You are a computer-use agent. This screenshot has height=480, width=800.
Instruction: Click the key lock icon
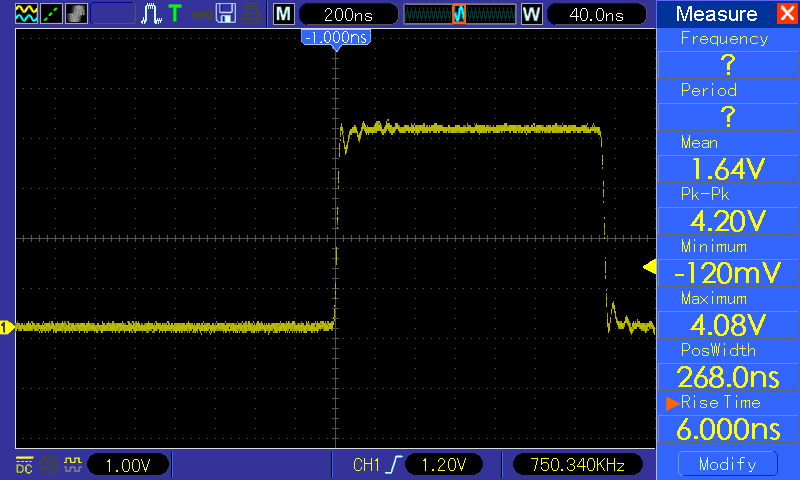pyautogui.click(x=202, y=14)
